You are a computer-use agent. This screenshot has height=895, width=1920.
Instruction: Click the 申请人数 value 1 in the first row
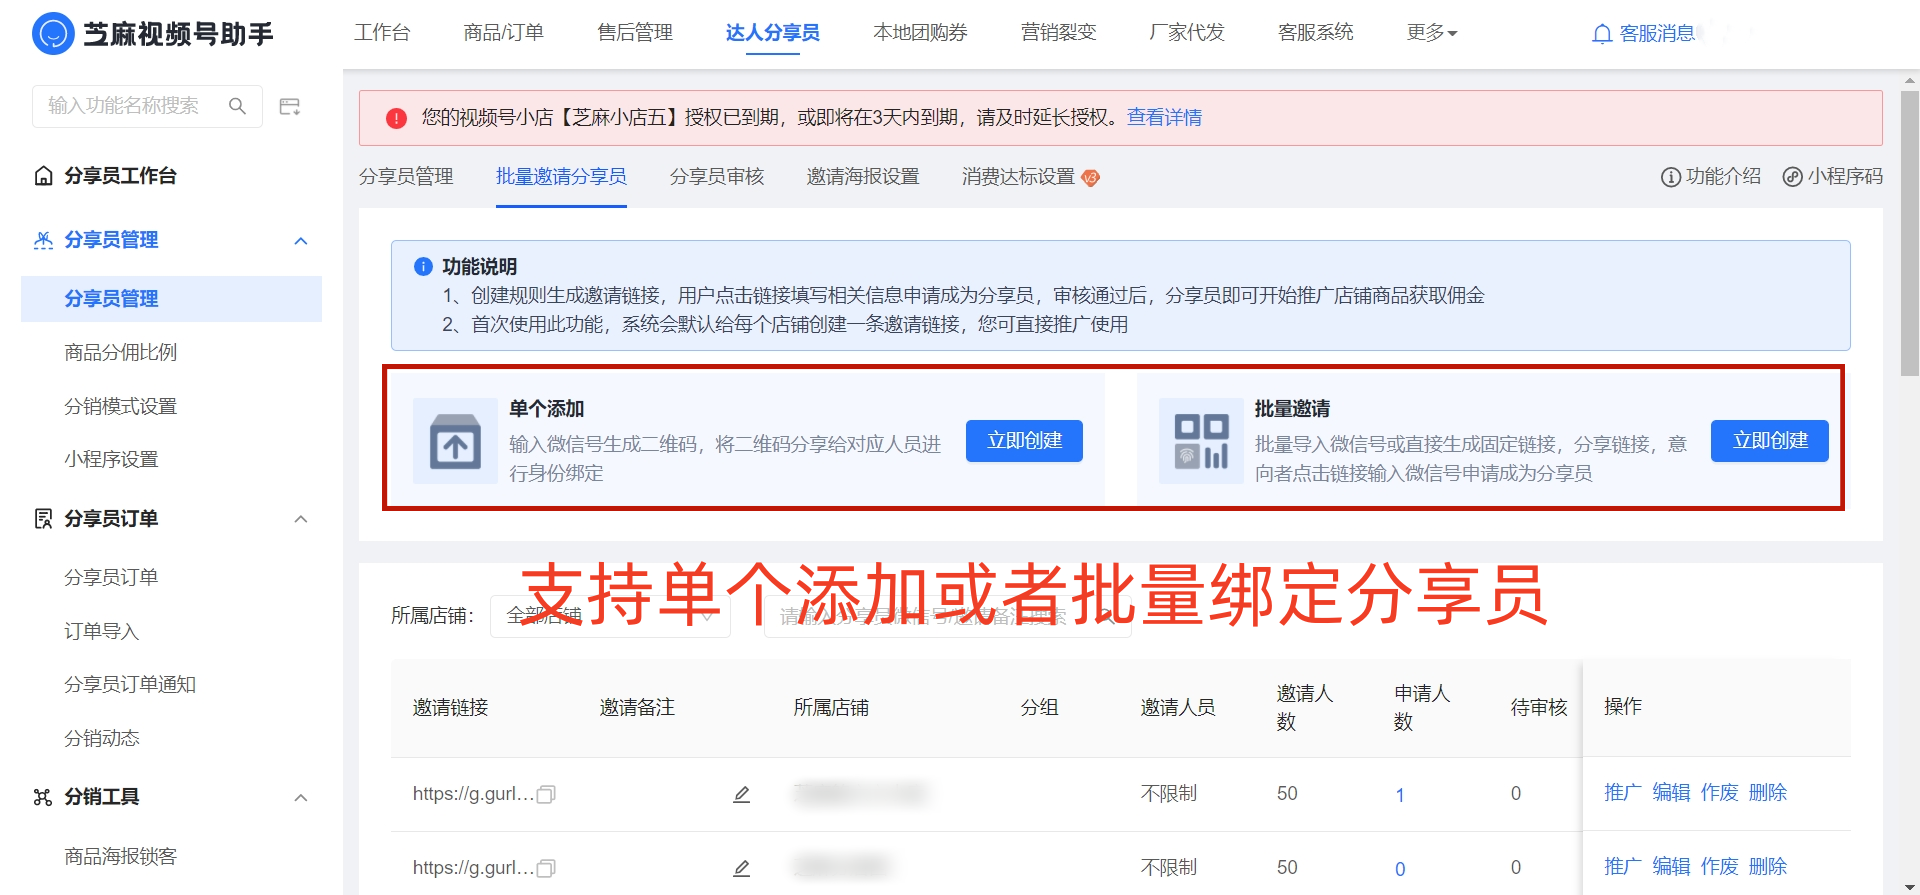[1400, 796]
